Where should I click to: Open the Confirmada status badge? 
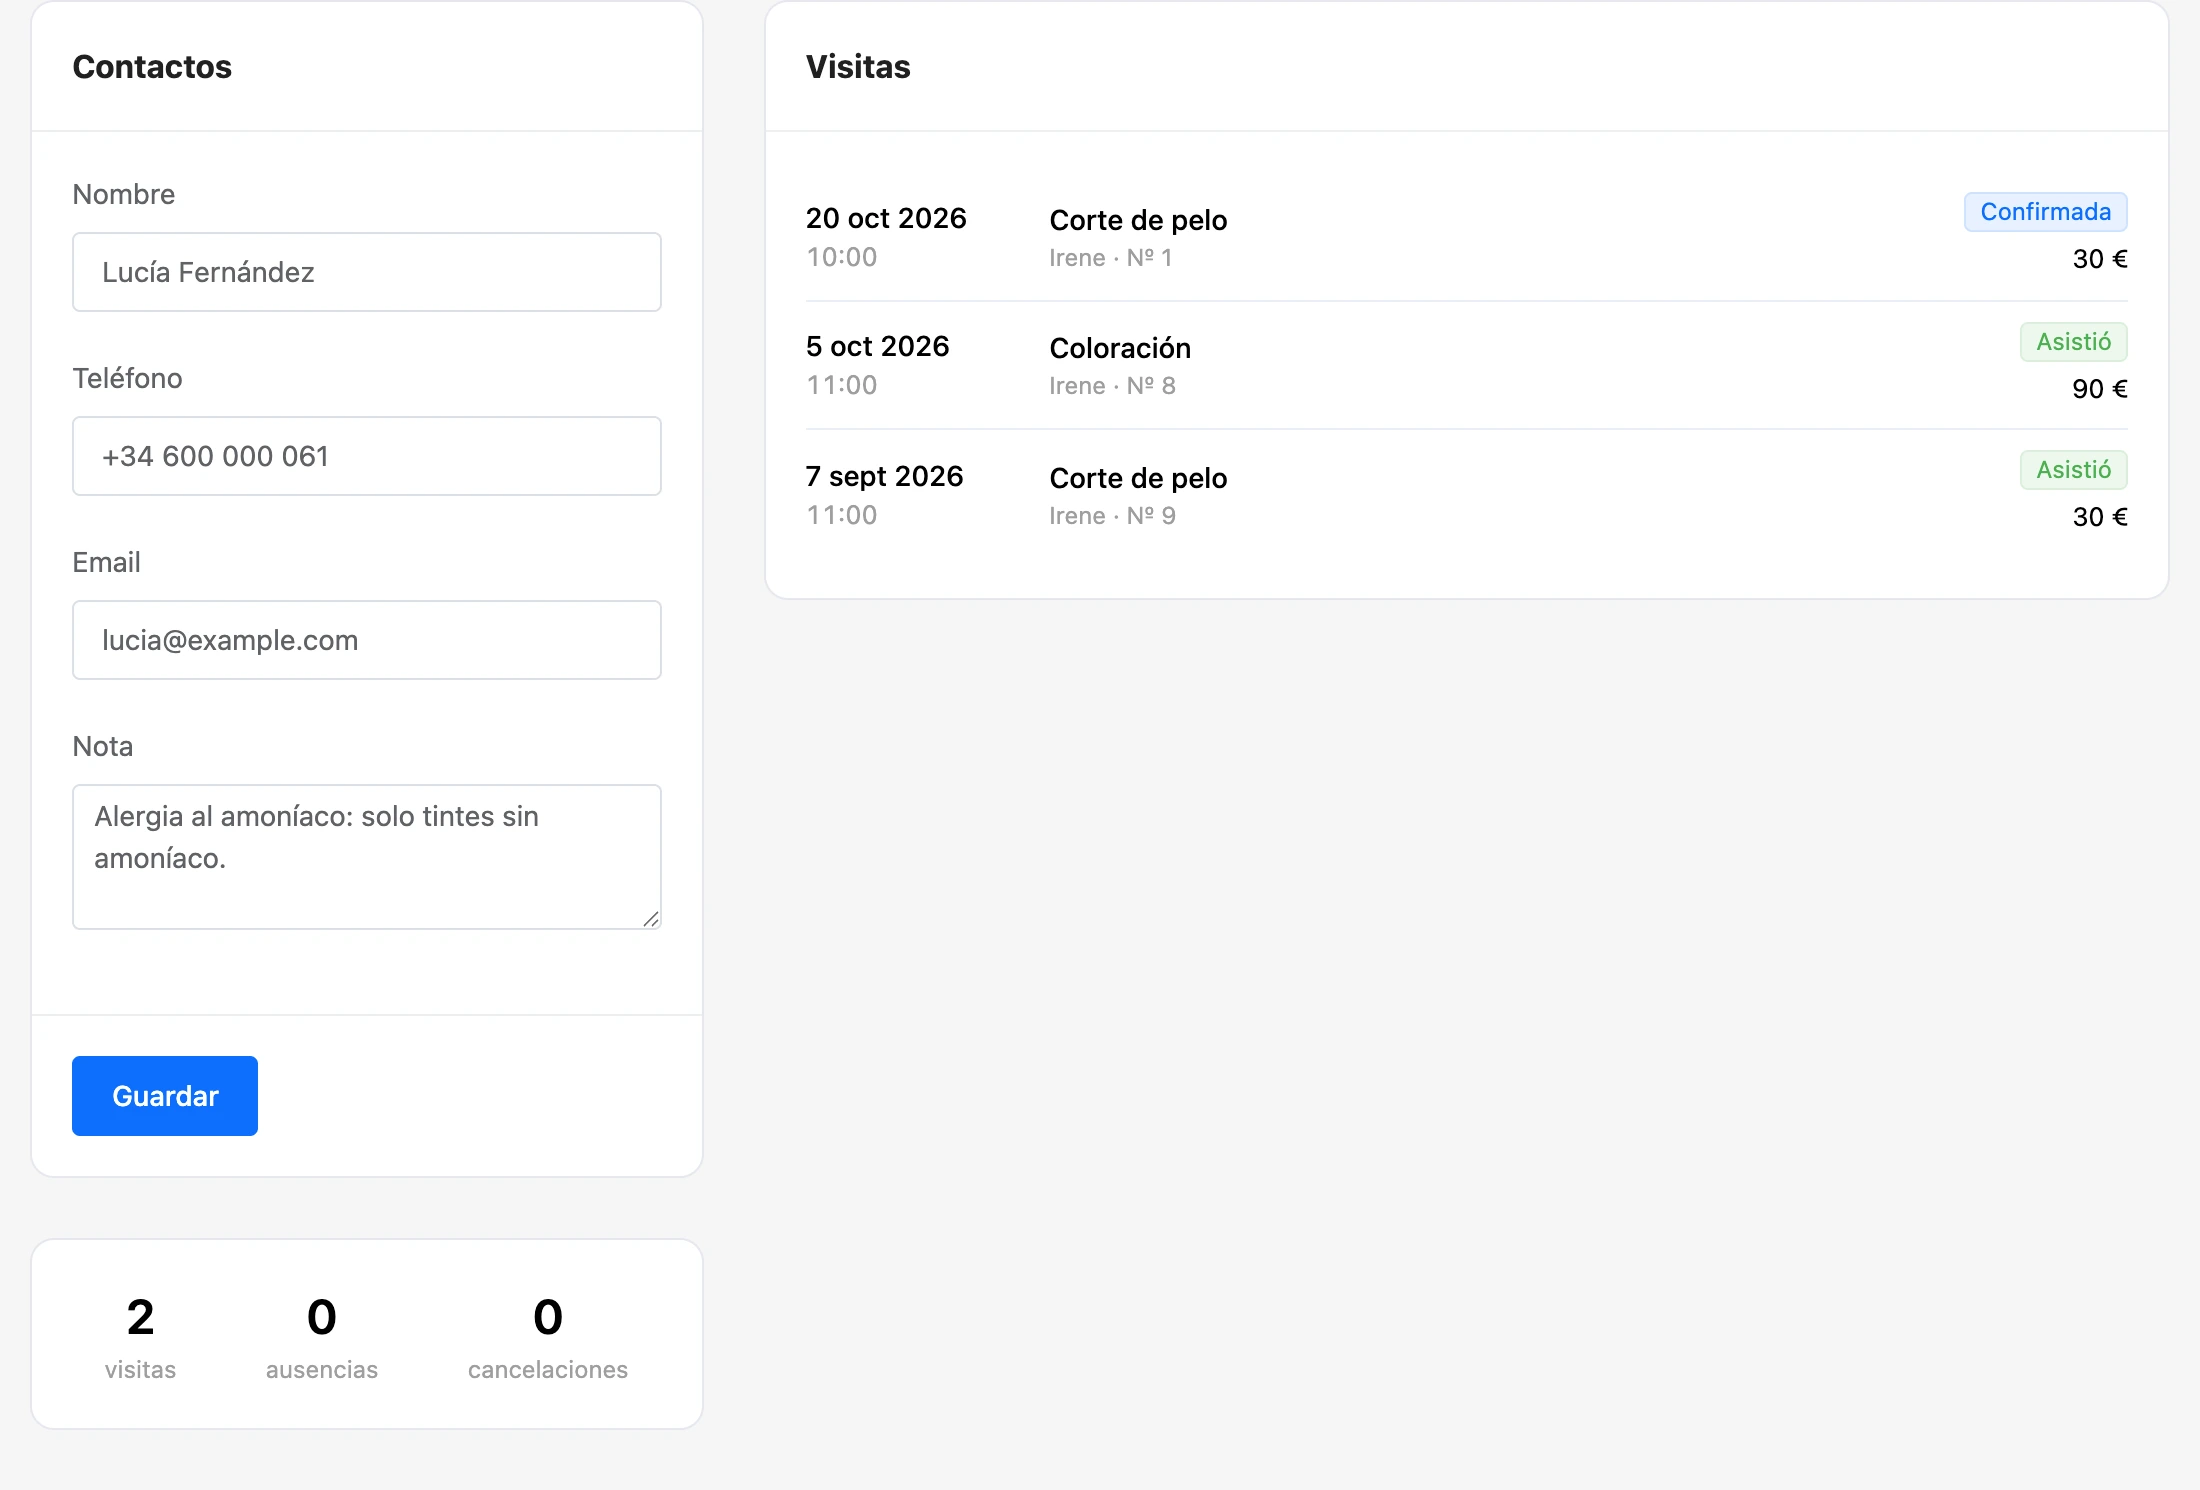(2045, 212)
